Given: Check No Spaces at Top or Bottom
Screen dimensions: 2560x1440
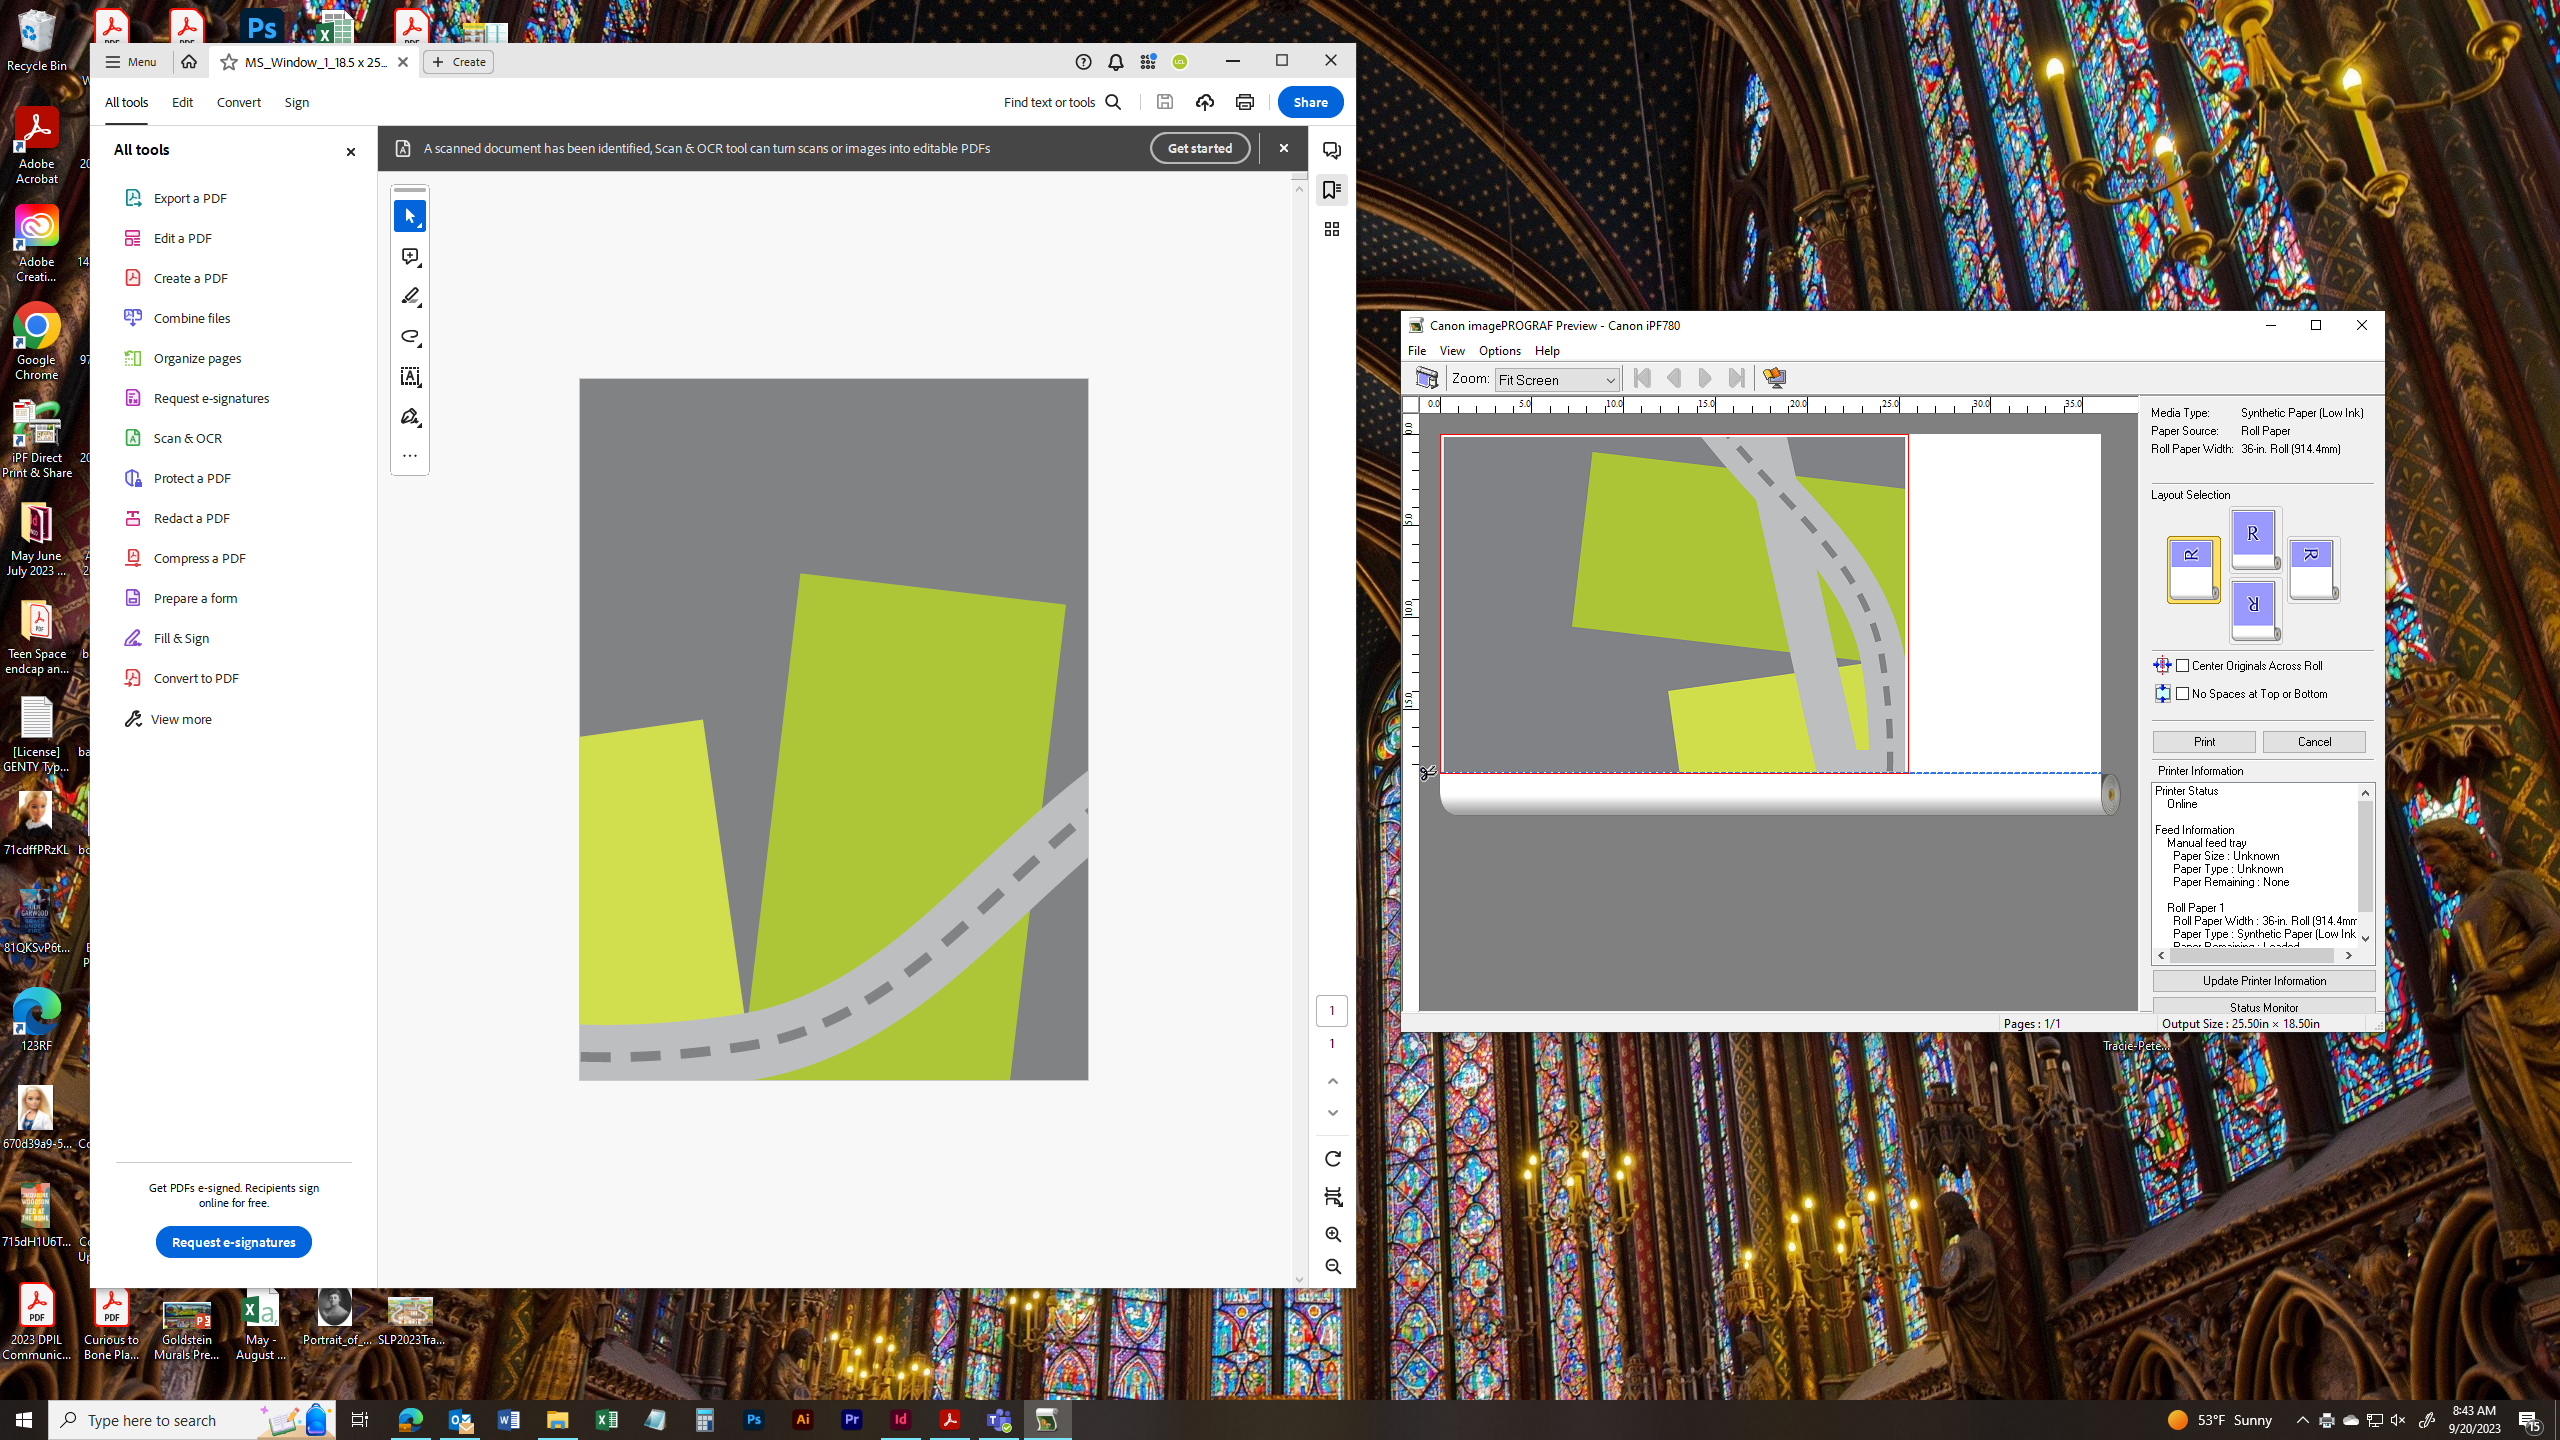Looking at the screenshot, I should 2183,694.
